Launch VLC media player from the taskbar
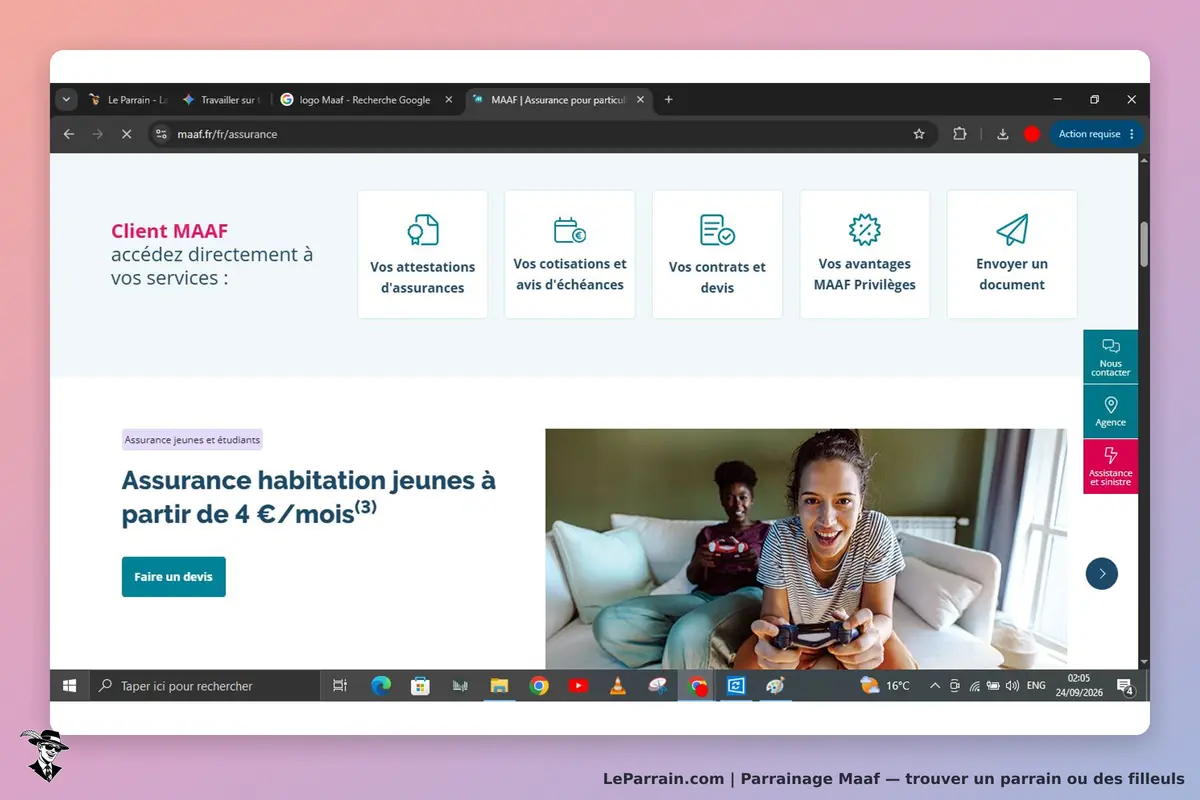The height and width of the screenshot is (800, 1200). 618,686
